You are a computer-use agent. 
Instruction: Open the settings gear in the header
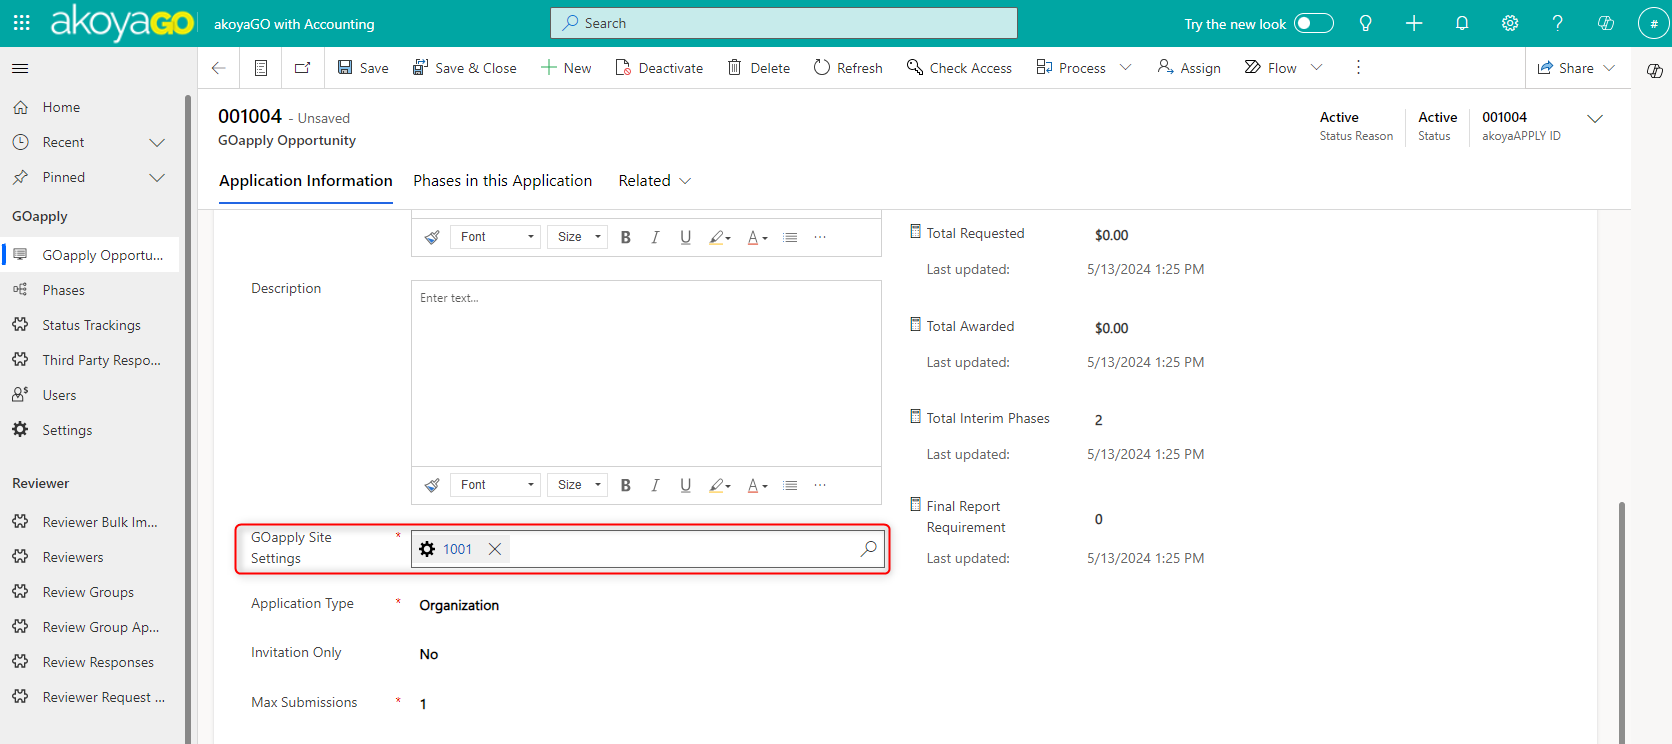click(x=1510, y=23)
